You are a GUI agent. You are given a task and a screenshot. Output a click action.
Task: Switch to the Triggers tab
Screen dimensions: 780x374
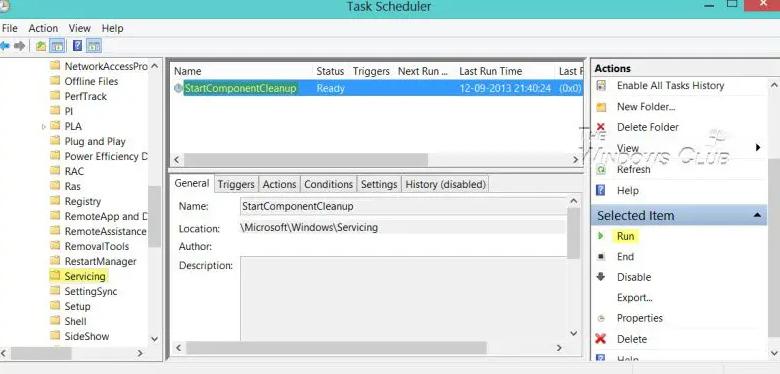(236, 185)
